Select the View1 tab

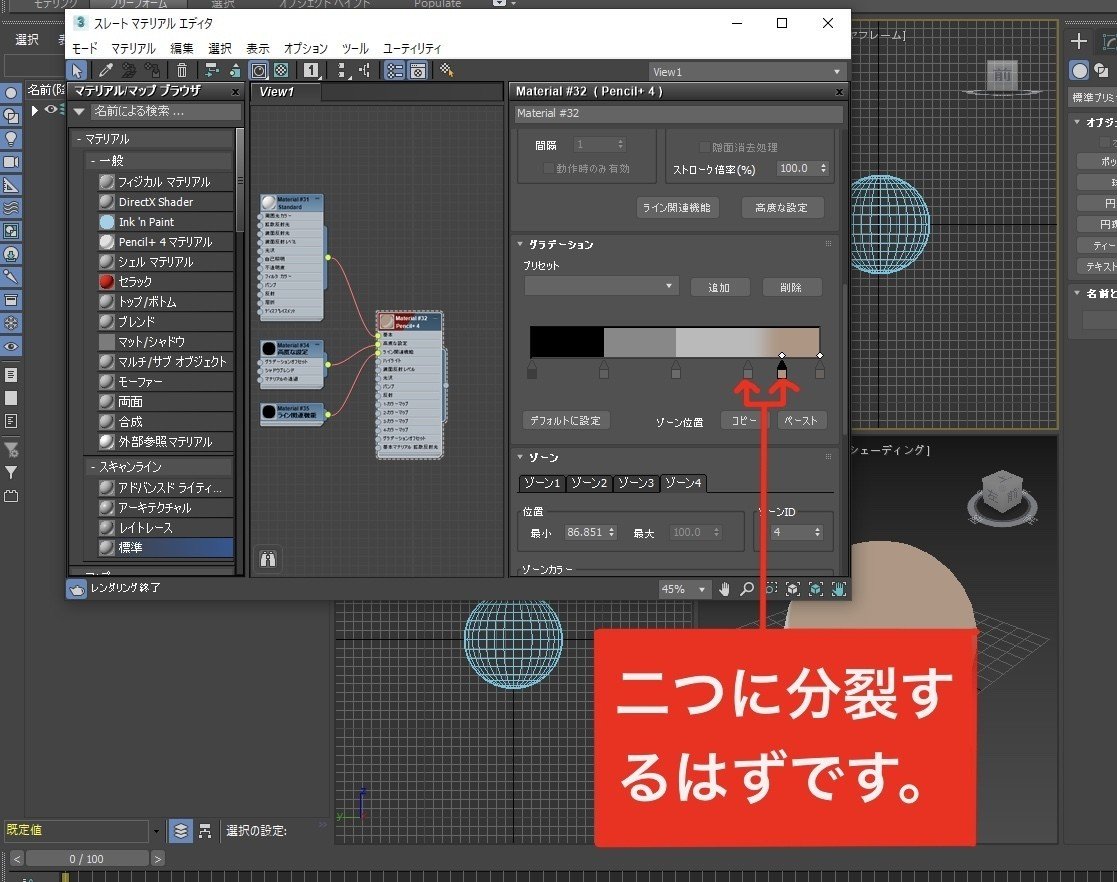(285, 92)
